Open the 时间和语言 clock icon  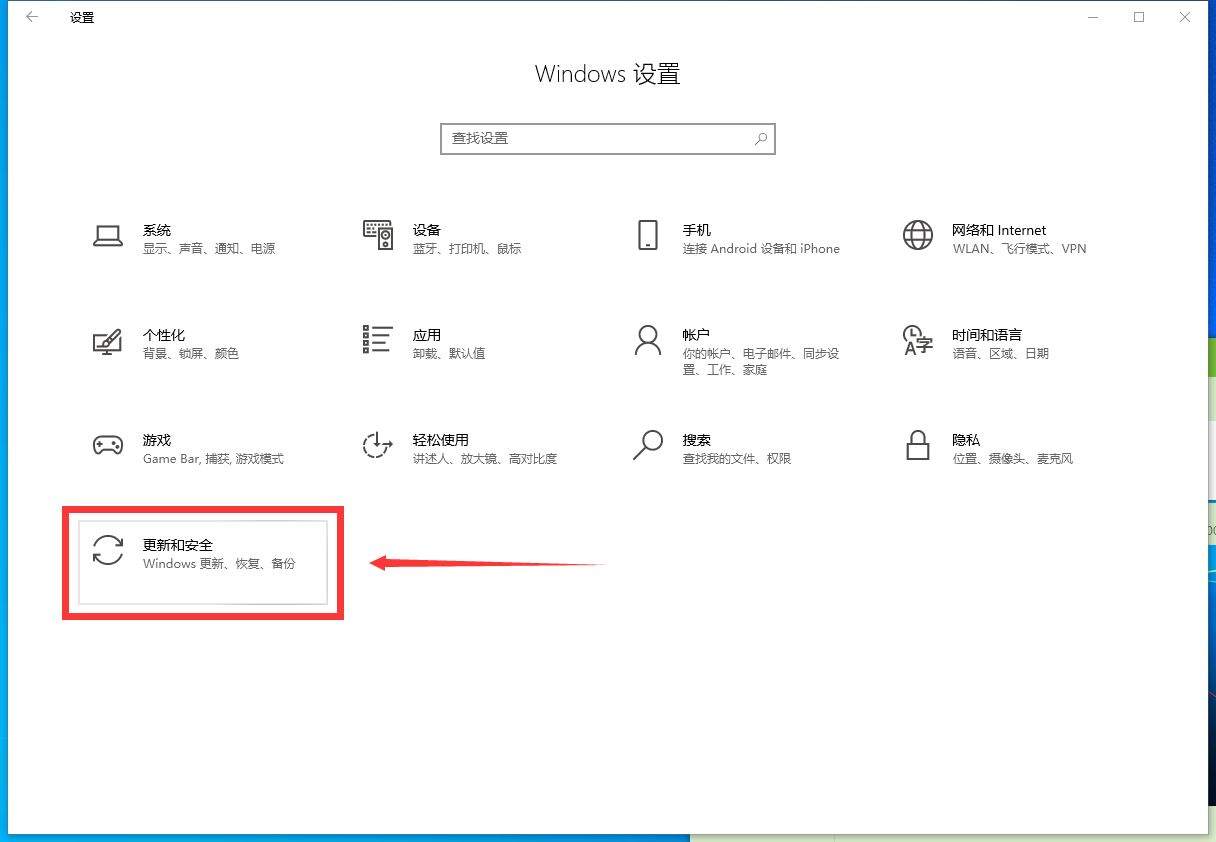(918, 340)
